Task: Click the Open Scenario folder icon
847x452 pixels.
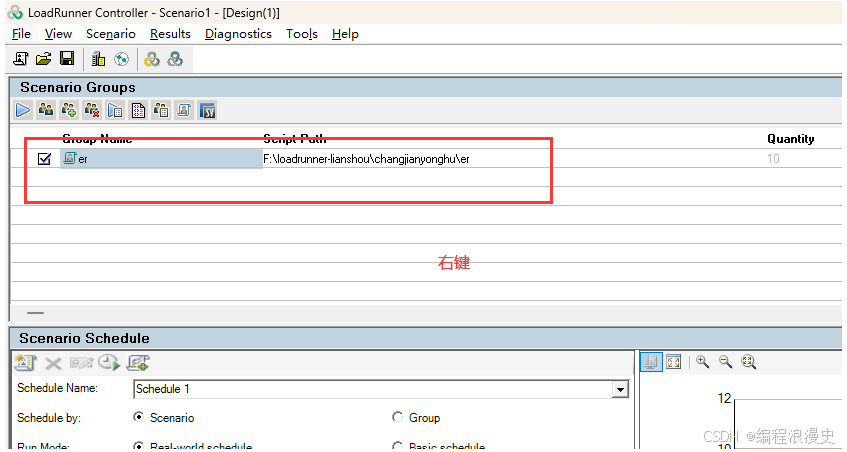Action: pos(44,59)
